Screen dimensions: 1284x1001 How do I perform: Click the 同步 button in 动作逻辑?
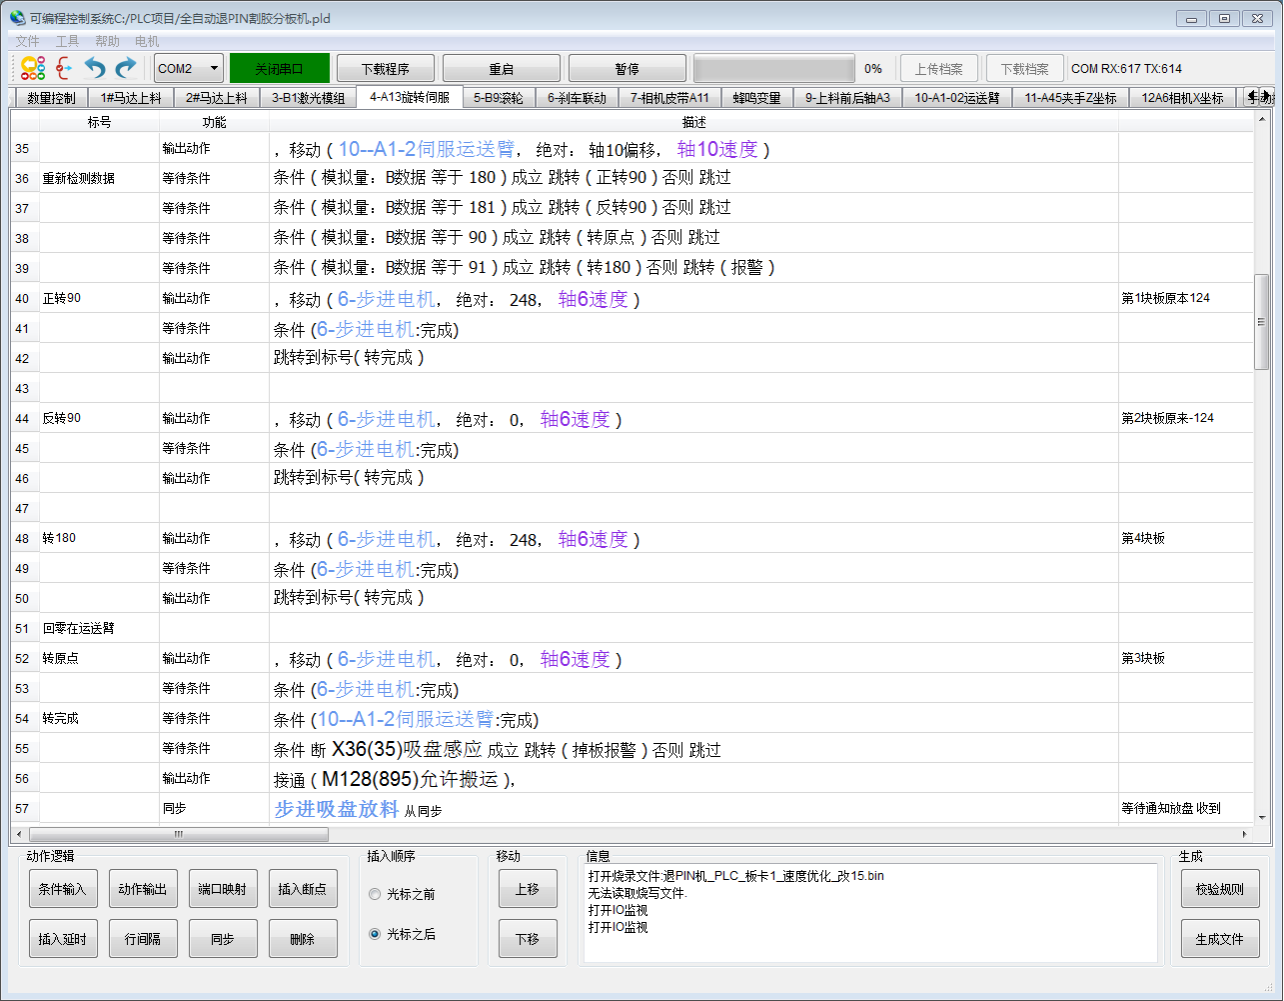[222, 939]
